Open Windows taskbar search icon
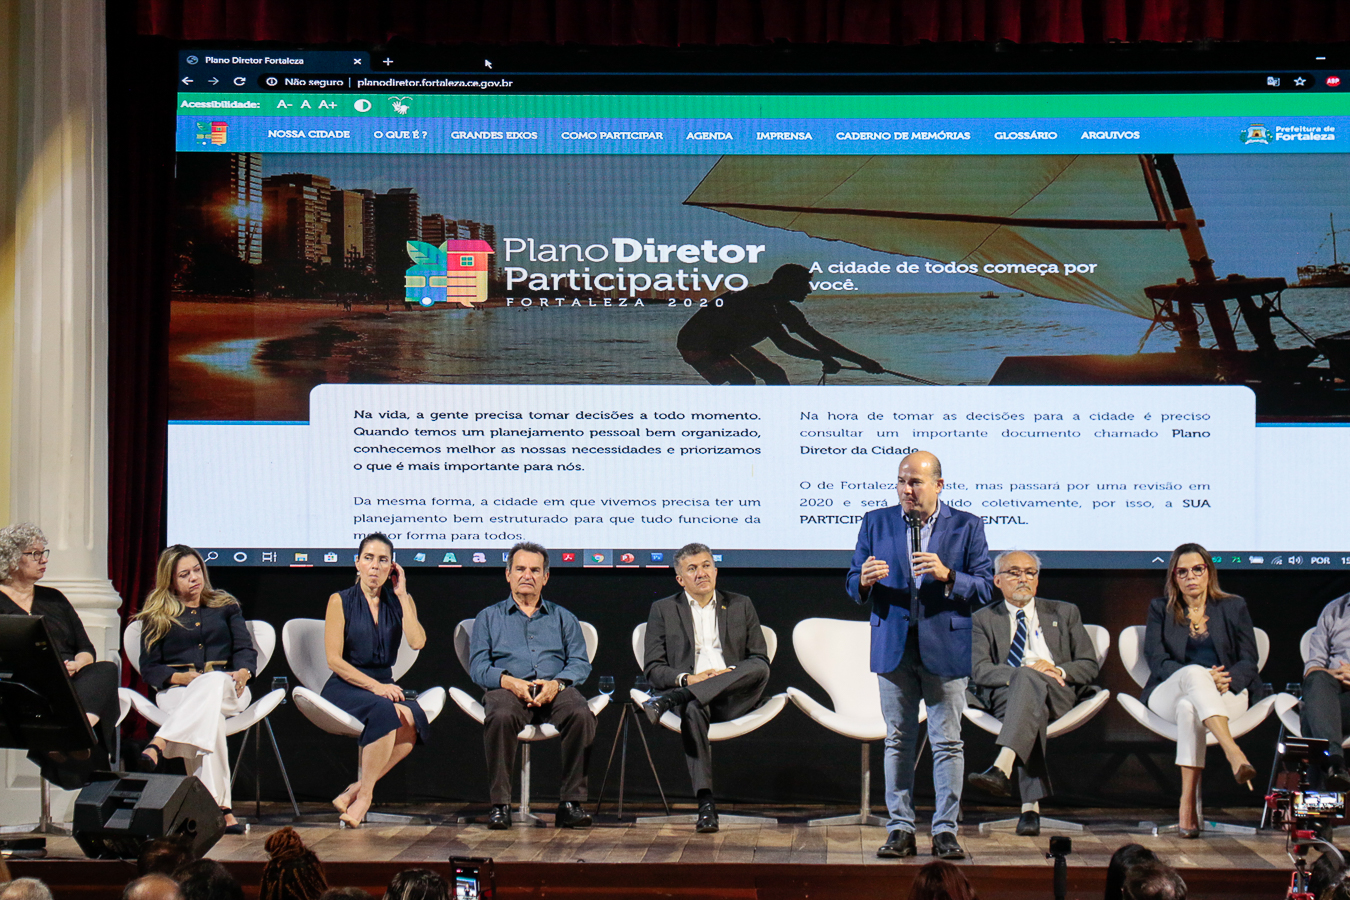Image resolution: width=1350 pixels, height=900 pixels. [212, 556]
